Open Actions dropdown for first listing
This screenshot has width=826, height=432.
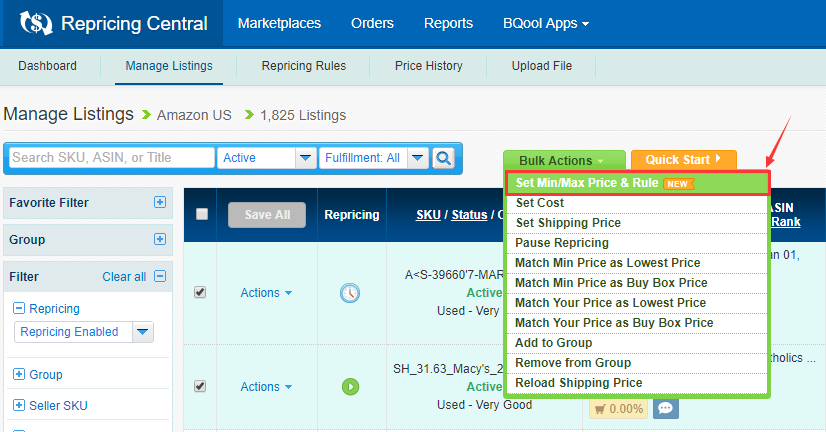[266, 293]
